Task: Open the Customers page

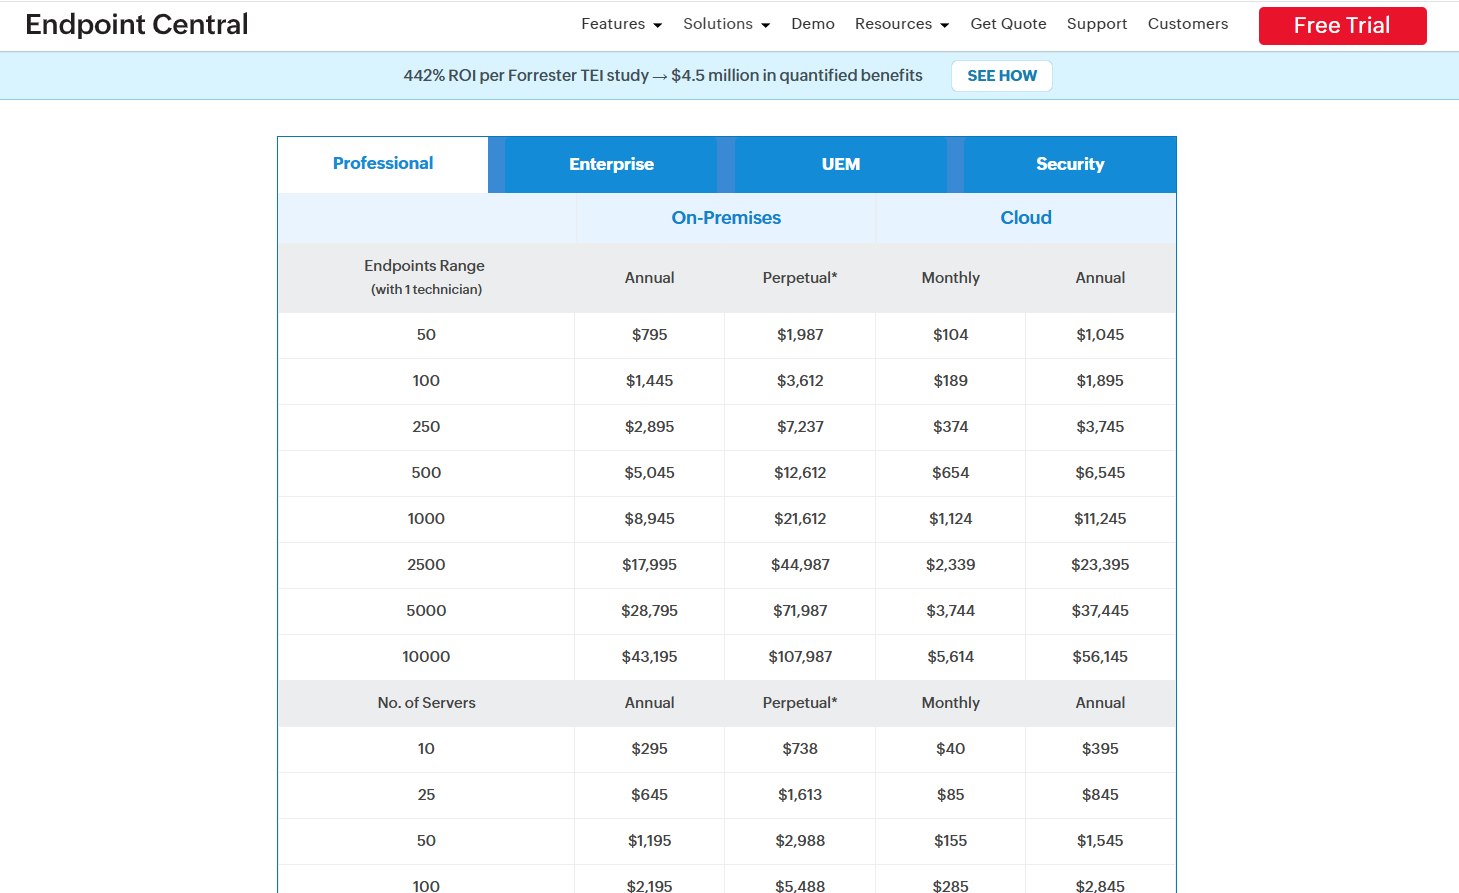Action: click(x=1187, y=24)
